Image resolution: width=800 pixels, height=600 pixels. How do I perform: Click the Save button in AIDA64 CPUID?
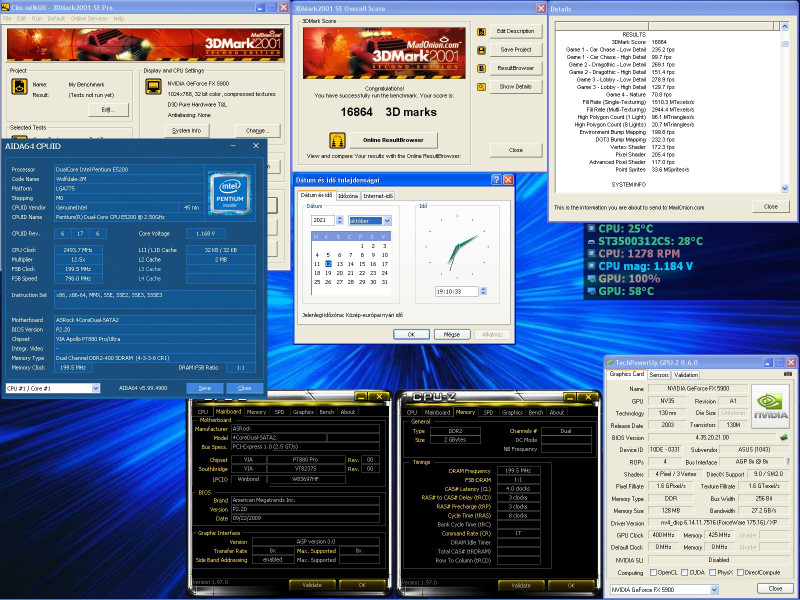tap(205, 388)
